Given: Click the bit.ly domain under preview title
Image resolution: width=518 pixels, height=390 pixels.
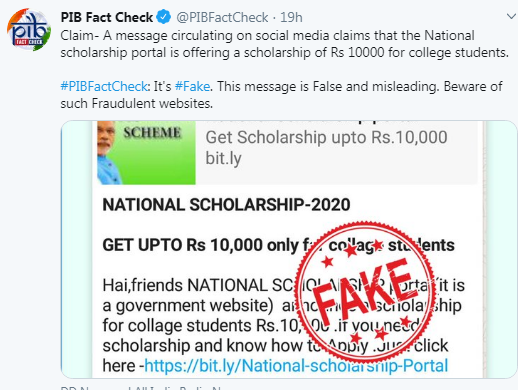Looking at the screenshot, I should [x=223, y=158].
